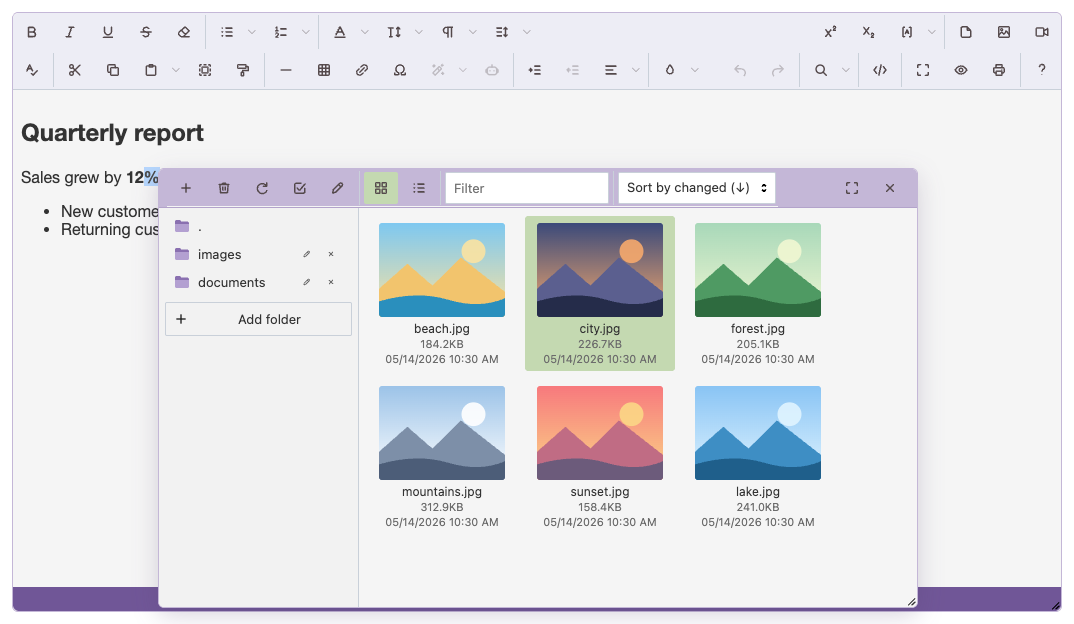
Task: Select the beach.jpg thumbnail
Action: [442, 270]
